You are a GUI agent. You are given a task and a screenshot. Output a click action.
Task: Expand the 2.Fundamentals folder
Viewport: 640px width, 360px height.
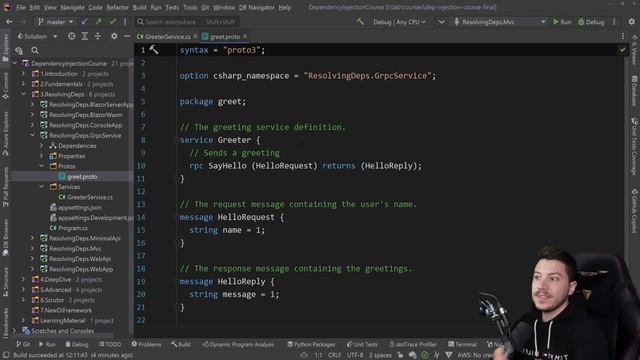click(x=23, y=84)
